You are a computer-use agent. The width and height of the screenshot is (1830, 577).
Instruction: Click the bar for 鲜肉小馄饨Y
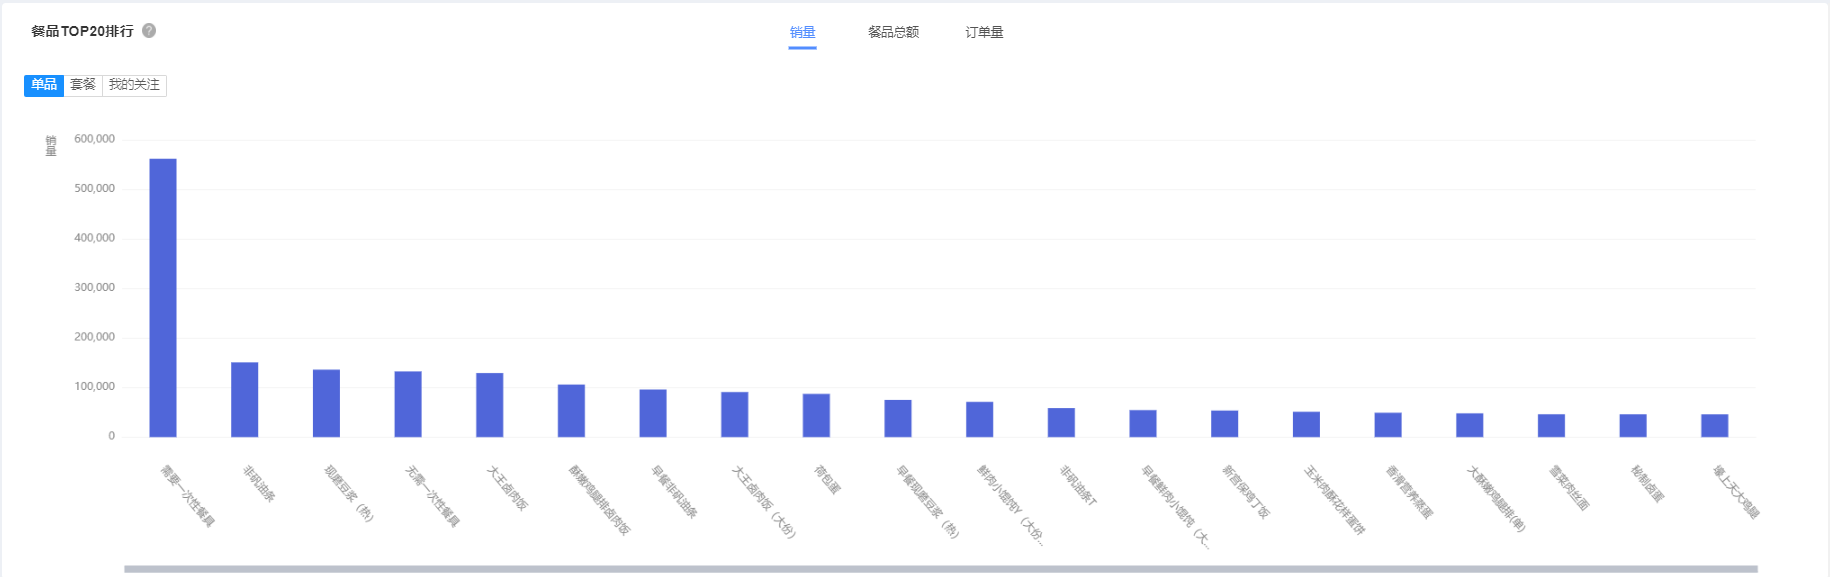[x=980, y=419]
